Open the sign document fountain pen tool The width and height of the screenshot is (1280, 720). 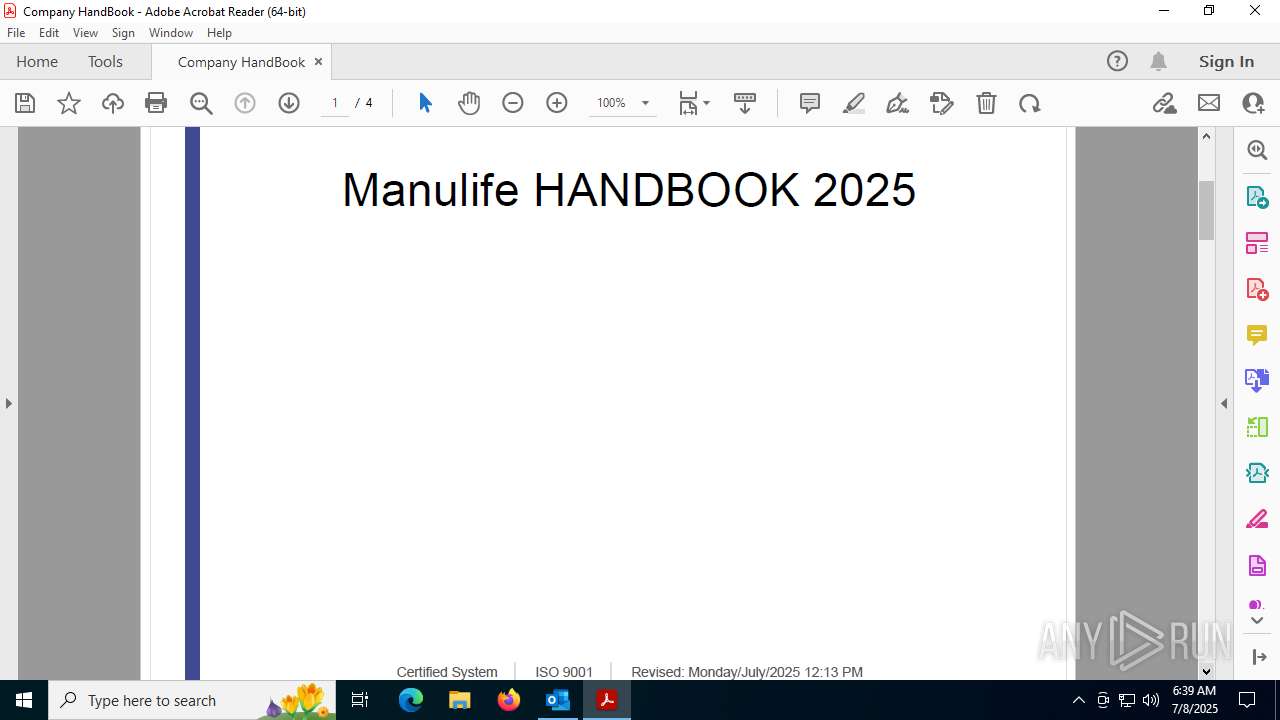click(898, 103)
